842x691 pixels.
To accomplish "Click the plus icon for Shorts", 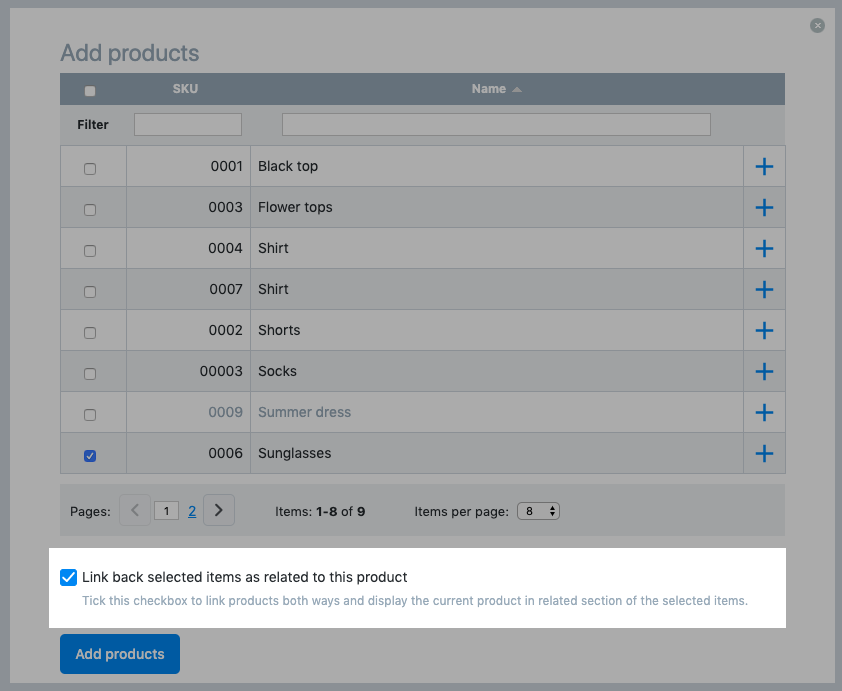I will tap(764, 330).
